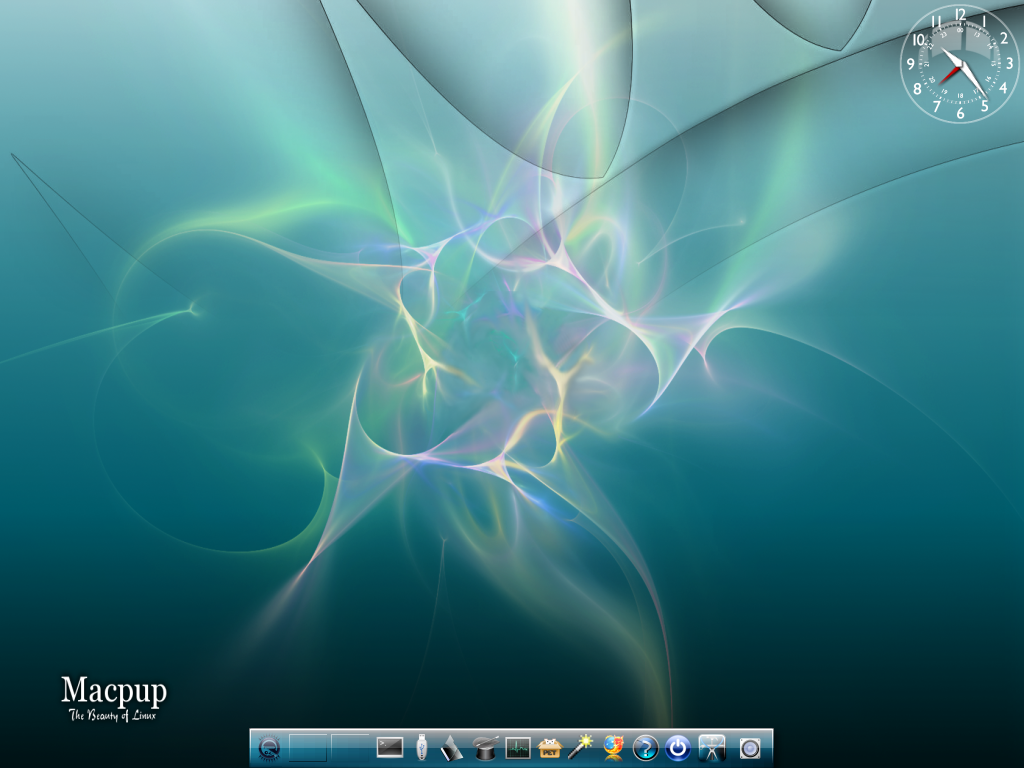Screen dimensions: 1024x768
Task: Open the magician top hat wizard icon
Action: tap(486, 747)
